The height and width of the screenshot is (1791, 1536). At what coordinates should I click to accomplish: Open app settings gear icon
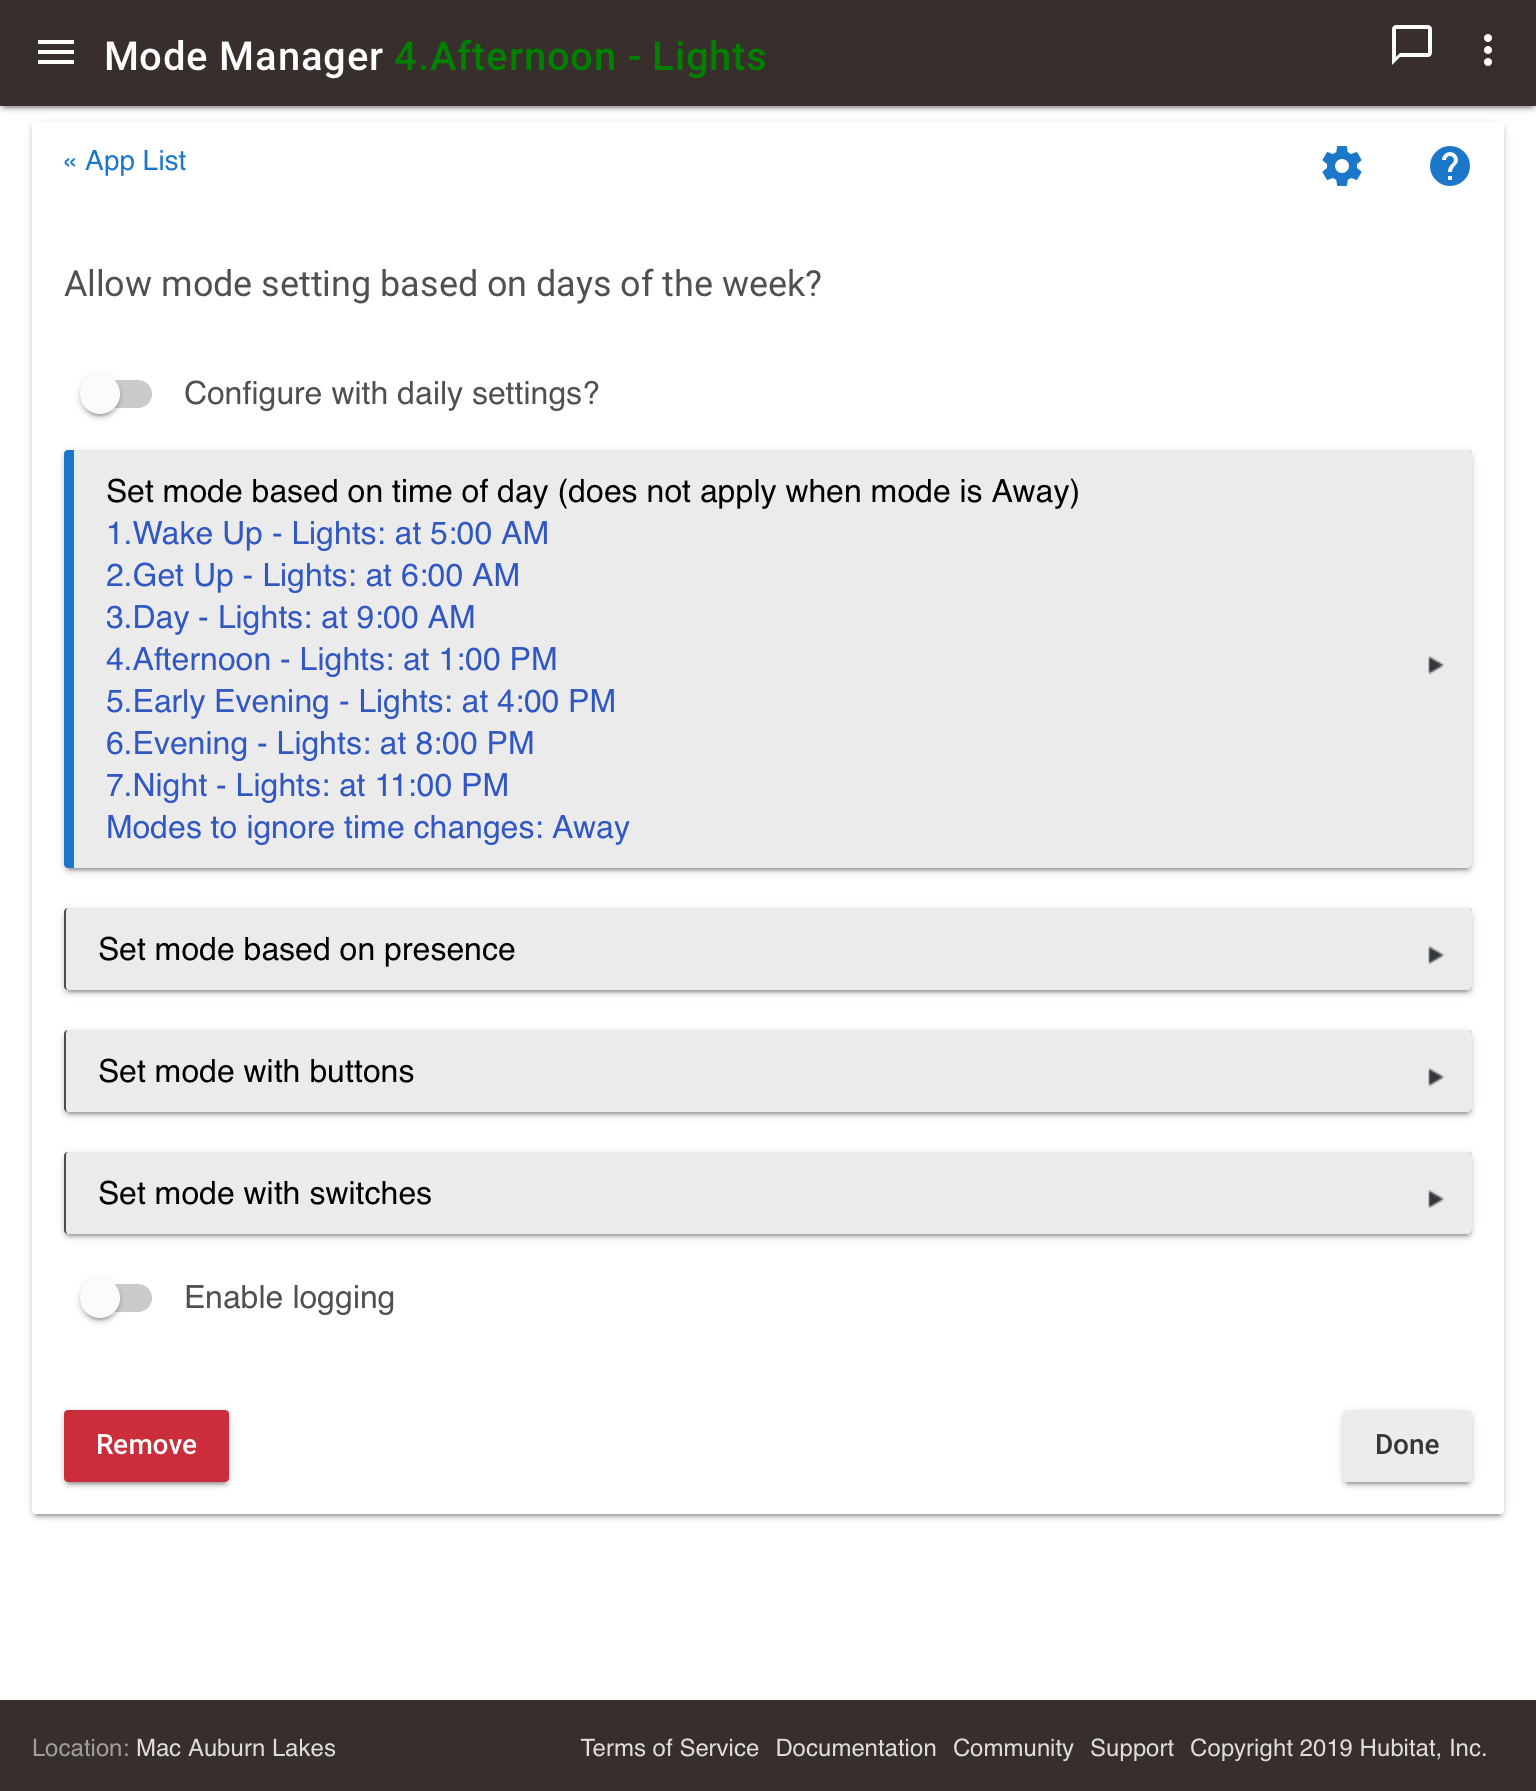click(x=1342, y=166)
